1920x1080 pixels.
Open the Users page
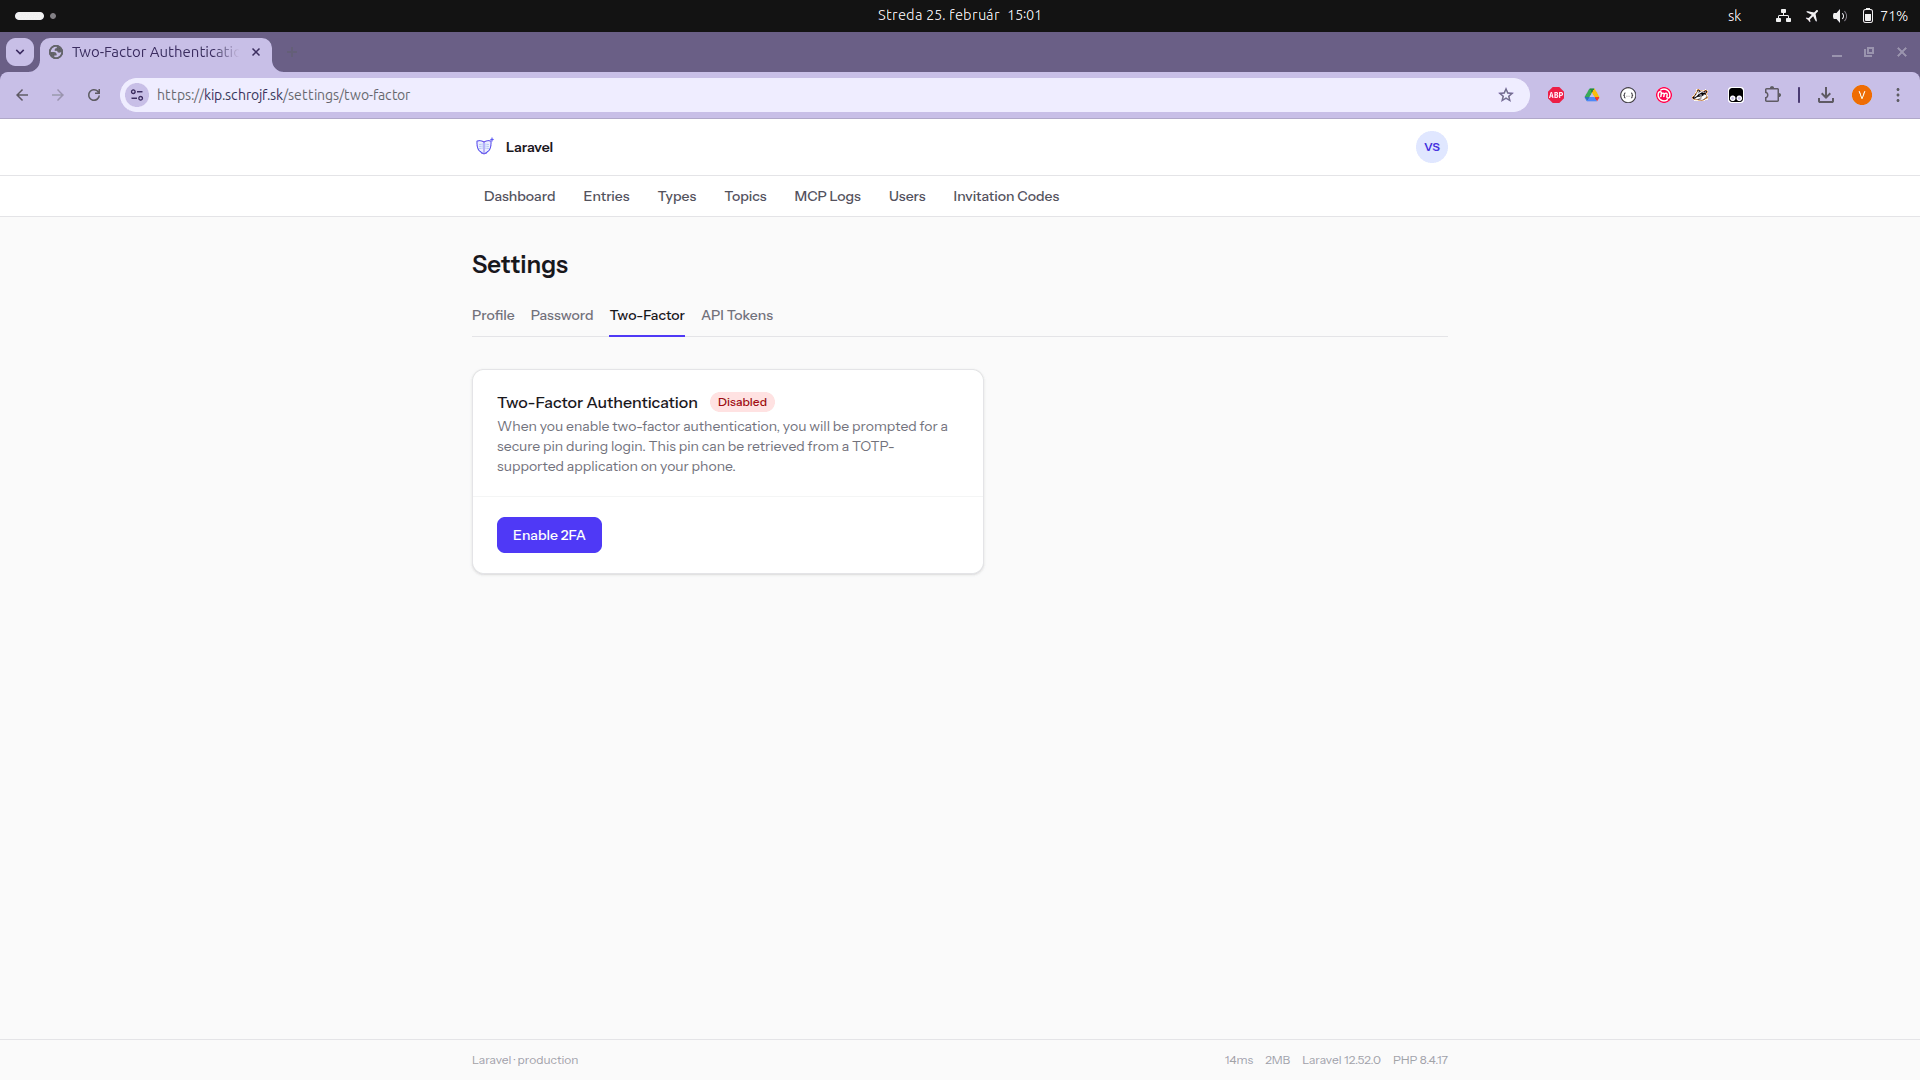click(907, 197)
